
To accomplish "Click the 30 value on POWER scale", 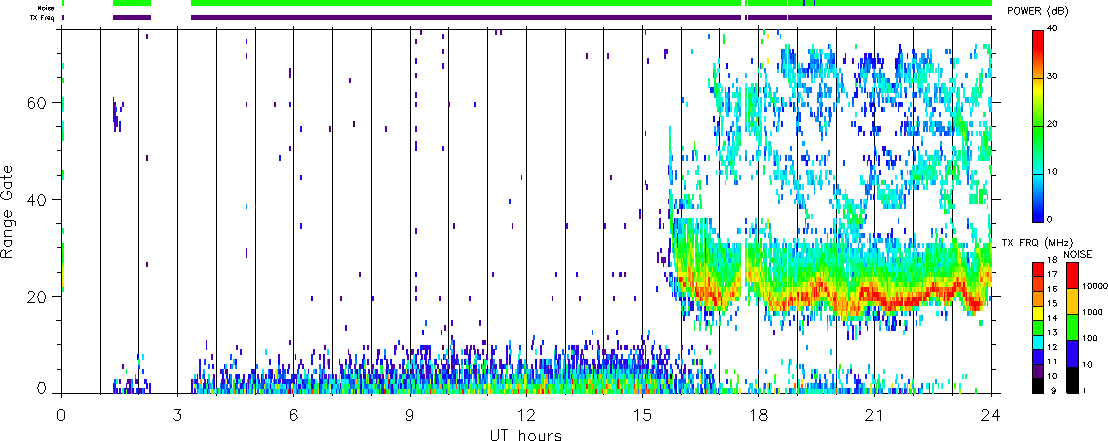I will click(1054, 78).
